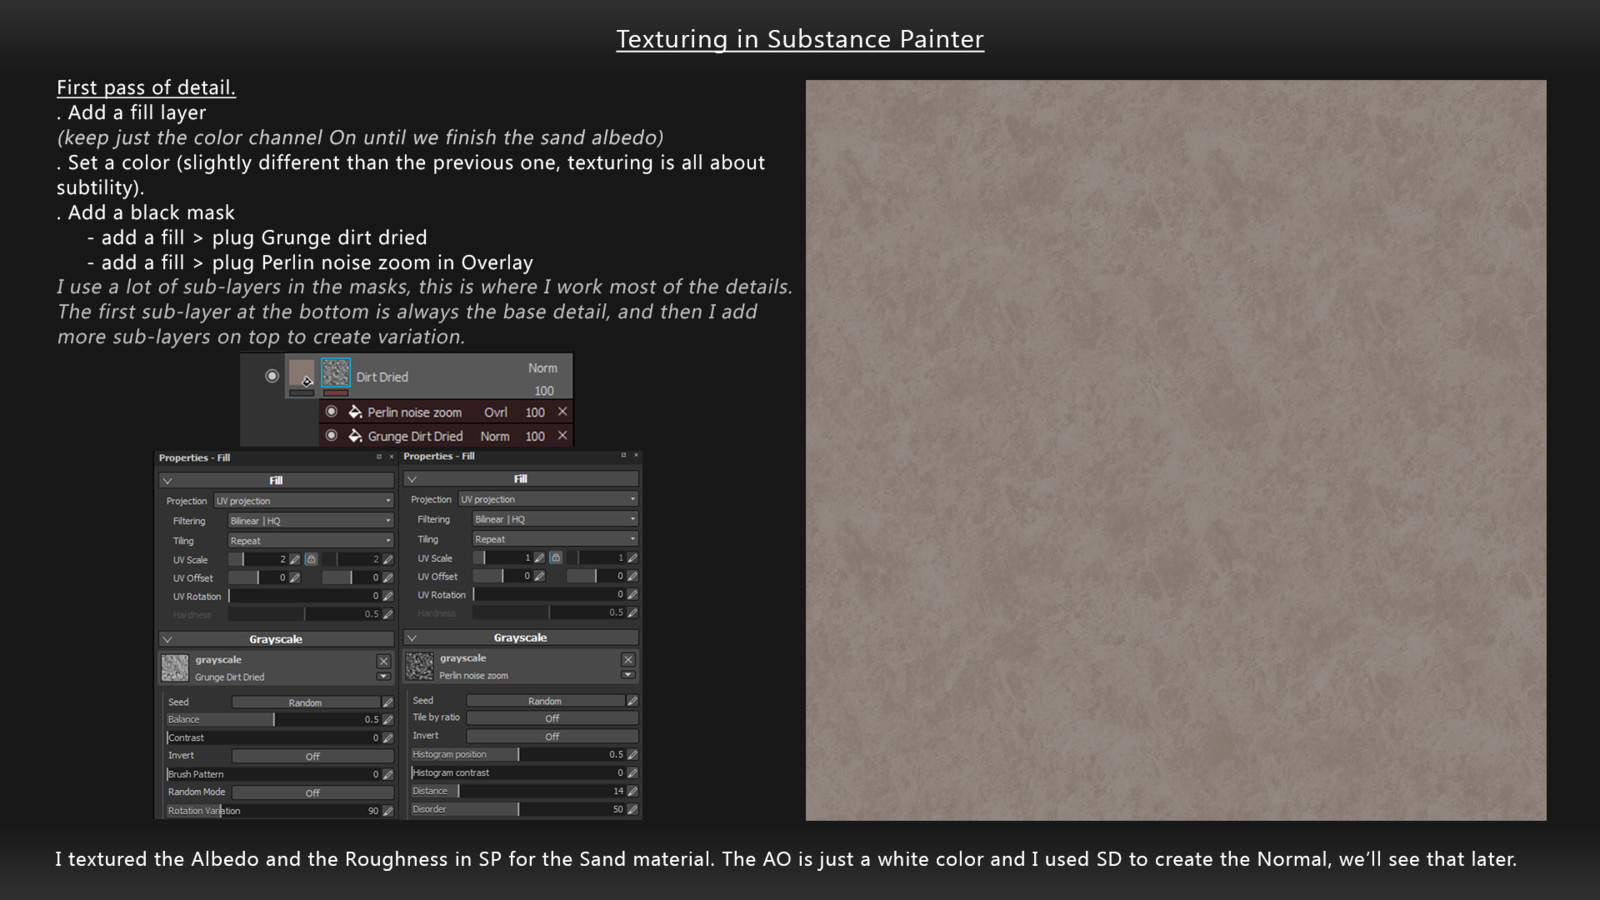Toggle Invert Off for Grunge Dirt Dried
Image resolution: width=1600 pixels, height=900 pixels.
[x=312, y=756]
